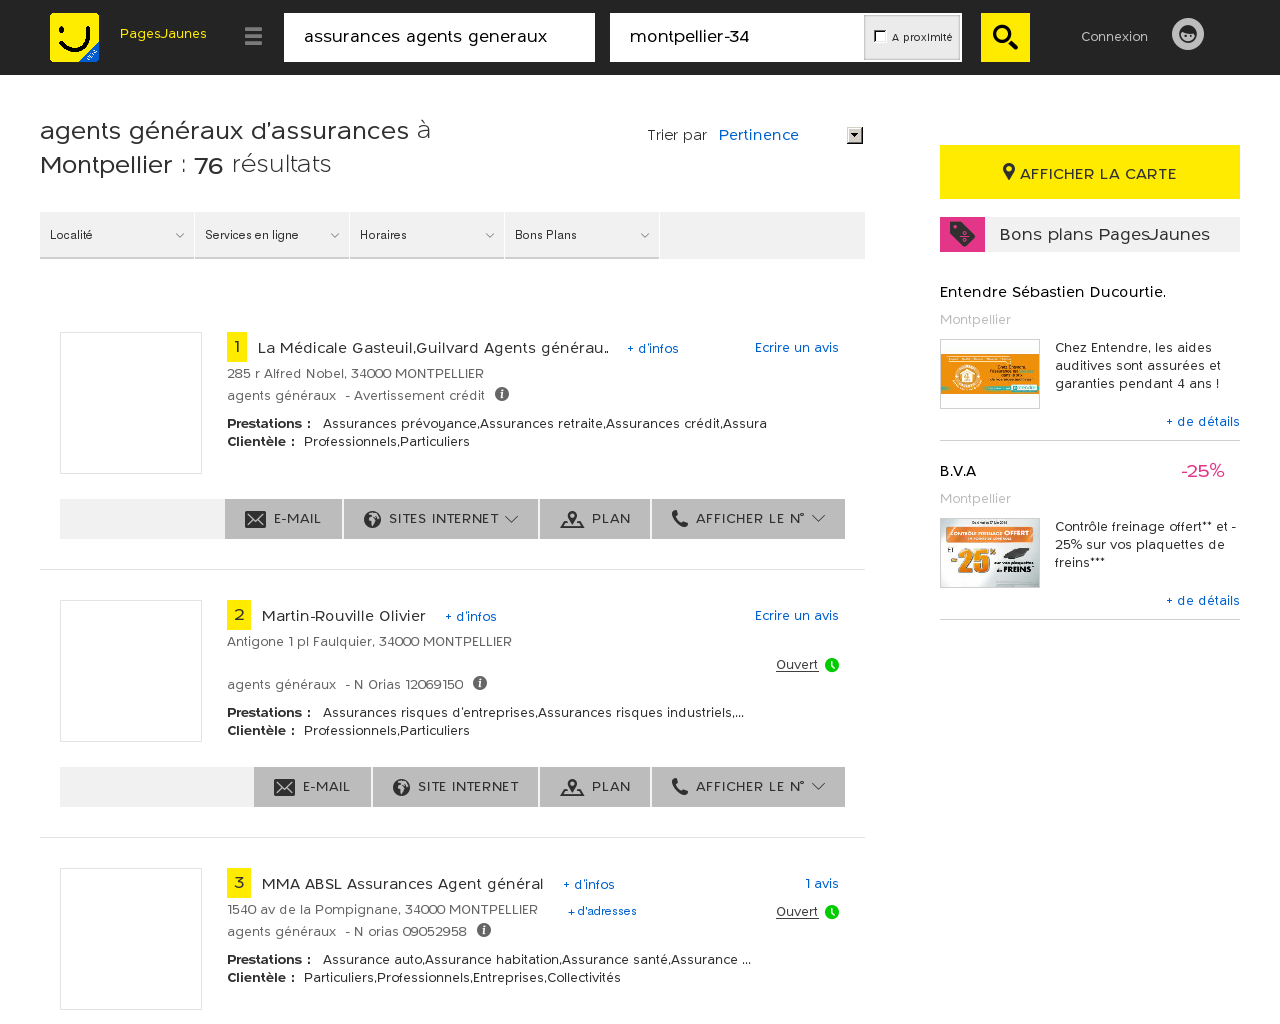
Task: Click B.V.A brake offer thumbnail
Action: tap(990, 553)
